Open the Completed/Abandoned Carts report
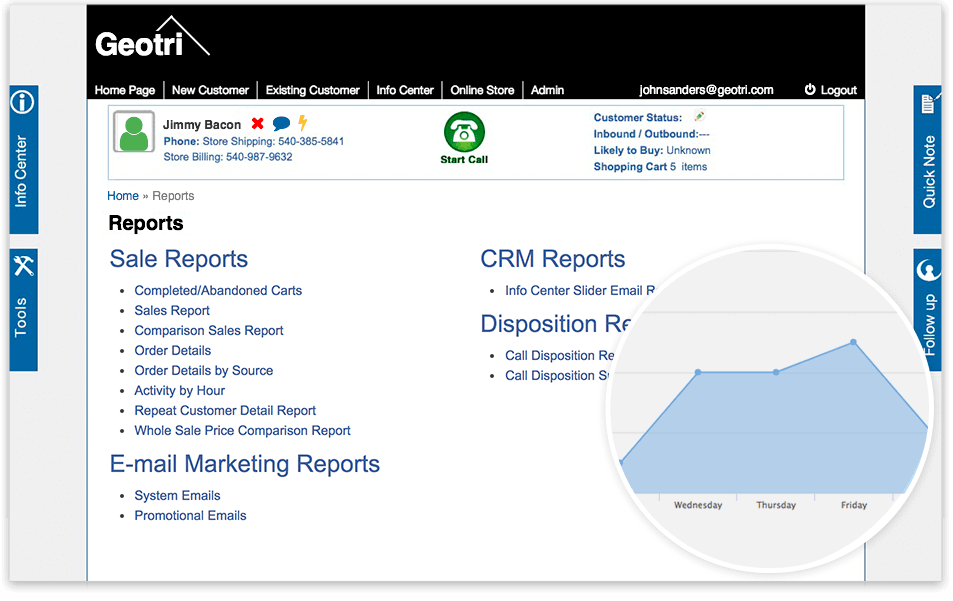Viewport: 953px width, 601px height. pos(218,291)
